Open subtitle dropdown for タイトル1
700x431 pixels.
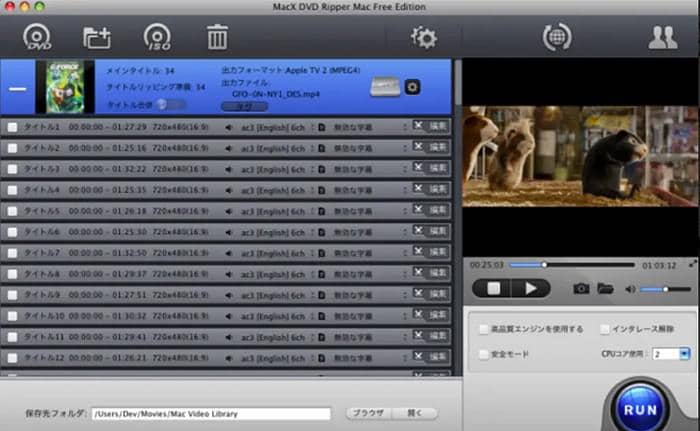tap(404, 128)
